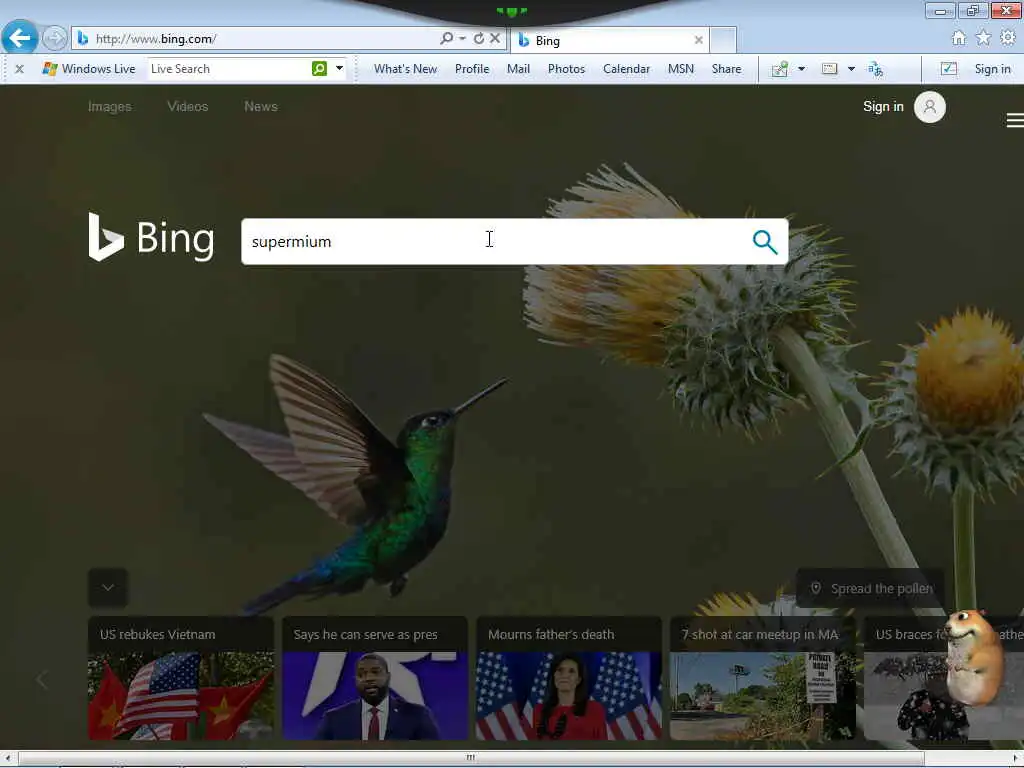
Task: Open the US braces news card
Action: pyautogui.click(x=944, y=678)
